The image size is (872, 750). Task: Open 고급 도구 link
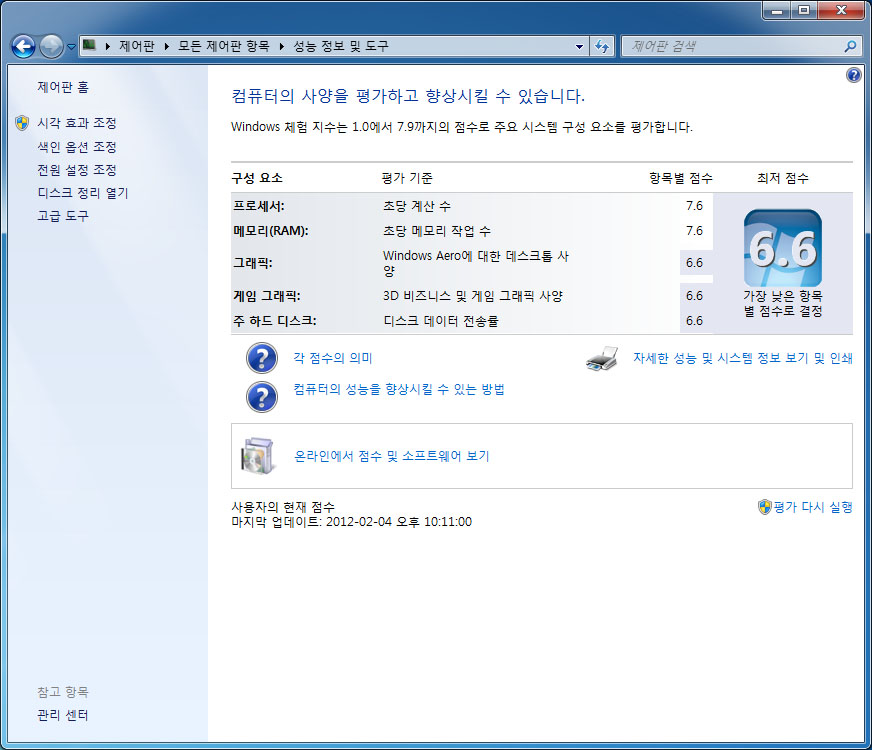tap(63, 216)
